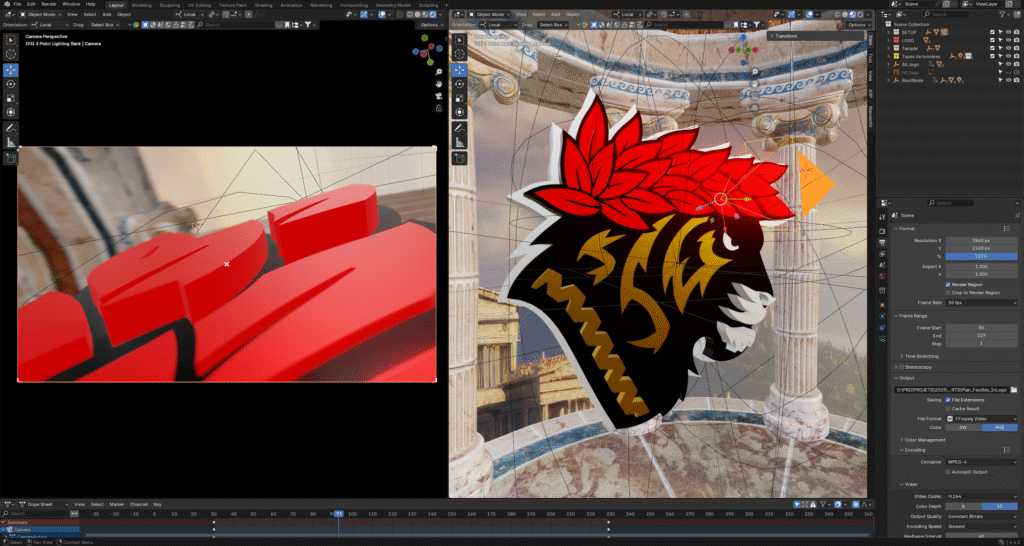Hide the Temple collection with its eye icon
The image size is (1024, 546).
click(x=1008, y=48)
